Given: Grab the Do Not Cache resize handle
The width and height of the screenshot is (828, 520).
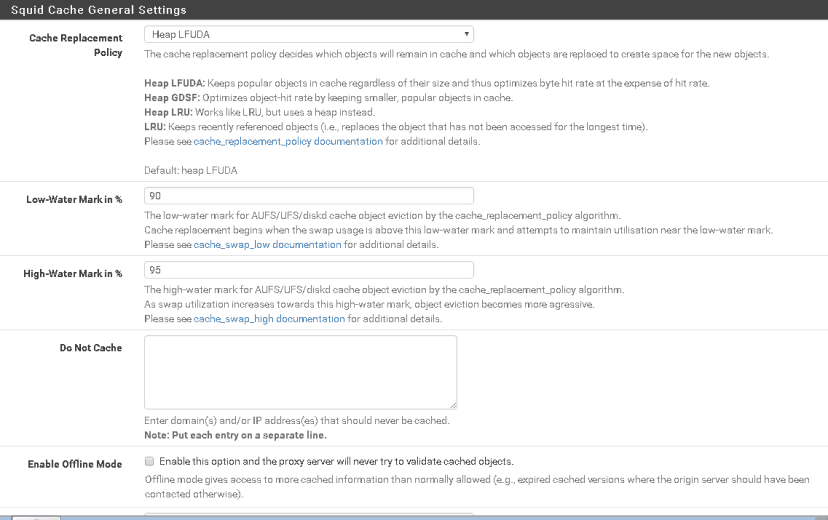Looking at the screenshot, I should point(453,405).
